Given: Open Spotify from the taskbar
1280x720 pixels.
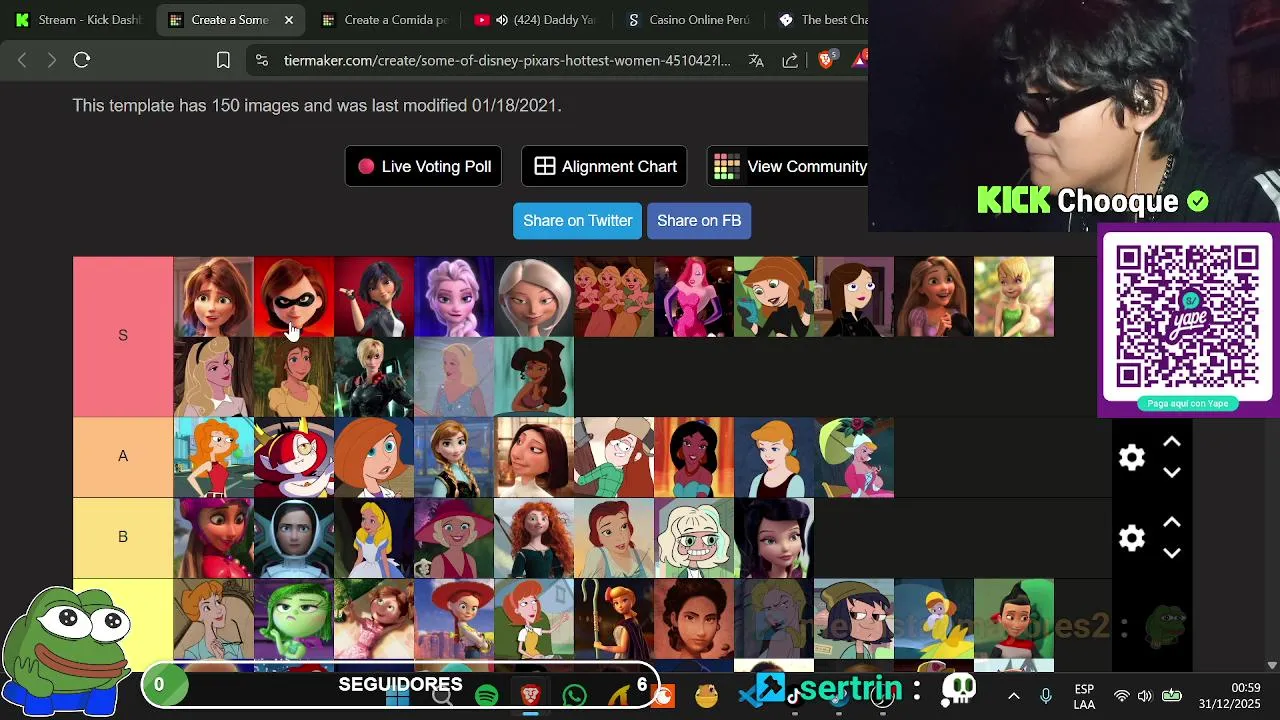Looking at the screenshot, I should click(487, 695).
